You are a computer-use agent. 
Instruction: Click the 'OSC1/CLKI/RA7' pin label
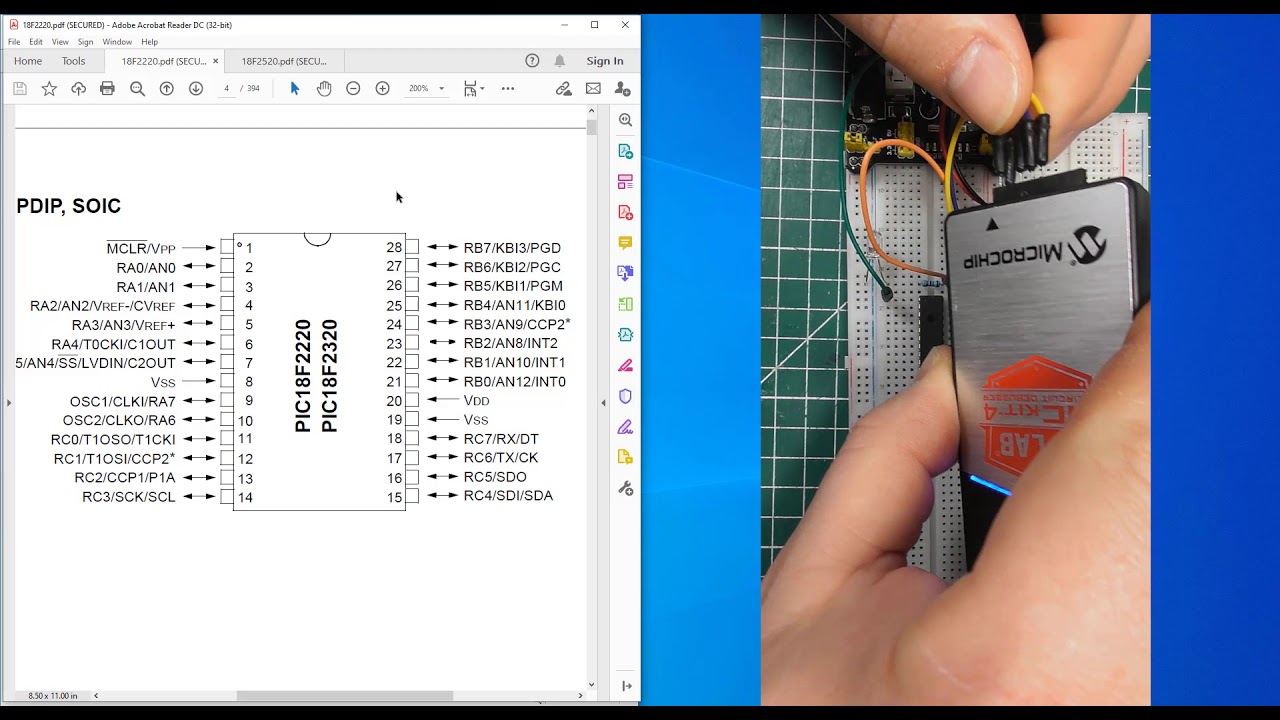[122, 401]
